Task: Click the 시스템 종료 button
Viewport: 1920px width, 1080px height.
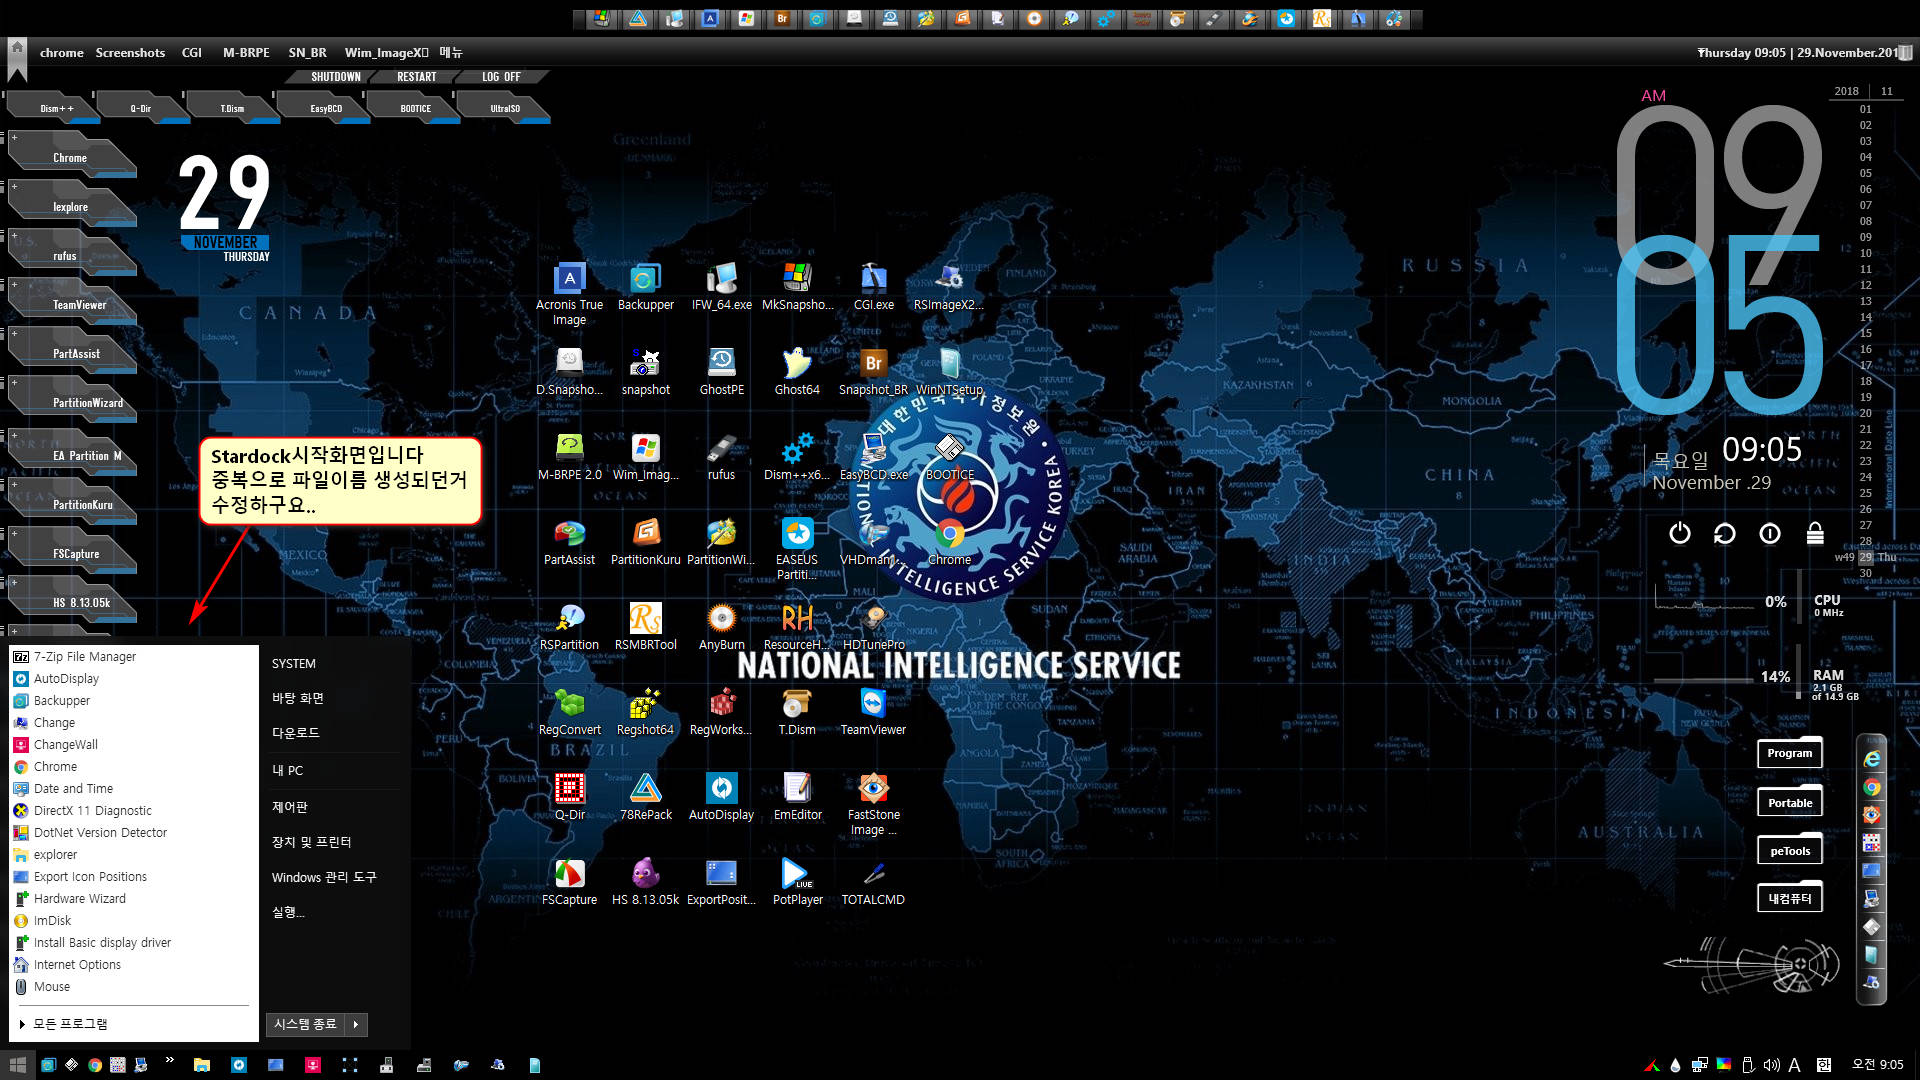Action: pyautogui.click(x=305, y=1024)
